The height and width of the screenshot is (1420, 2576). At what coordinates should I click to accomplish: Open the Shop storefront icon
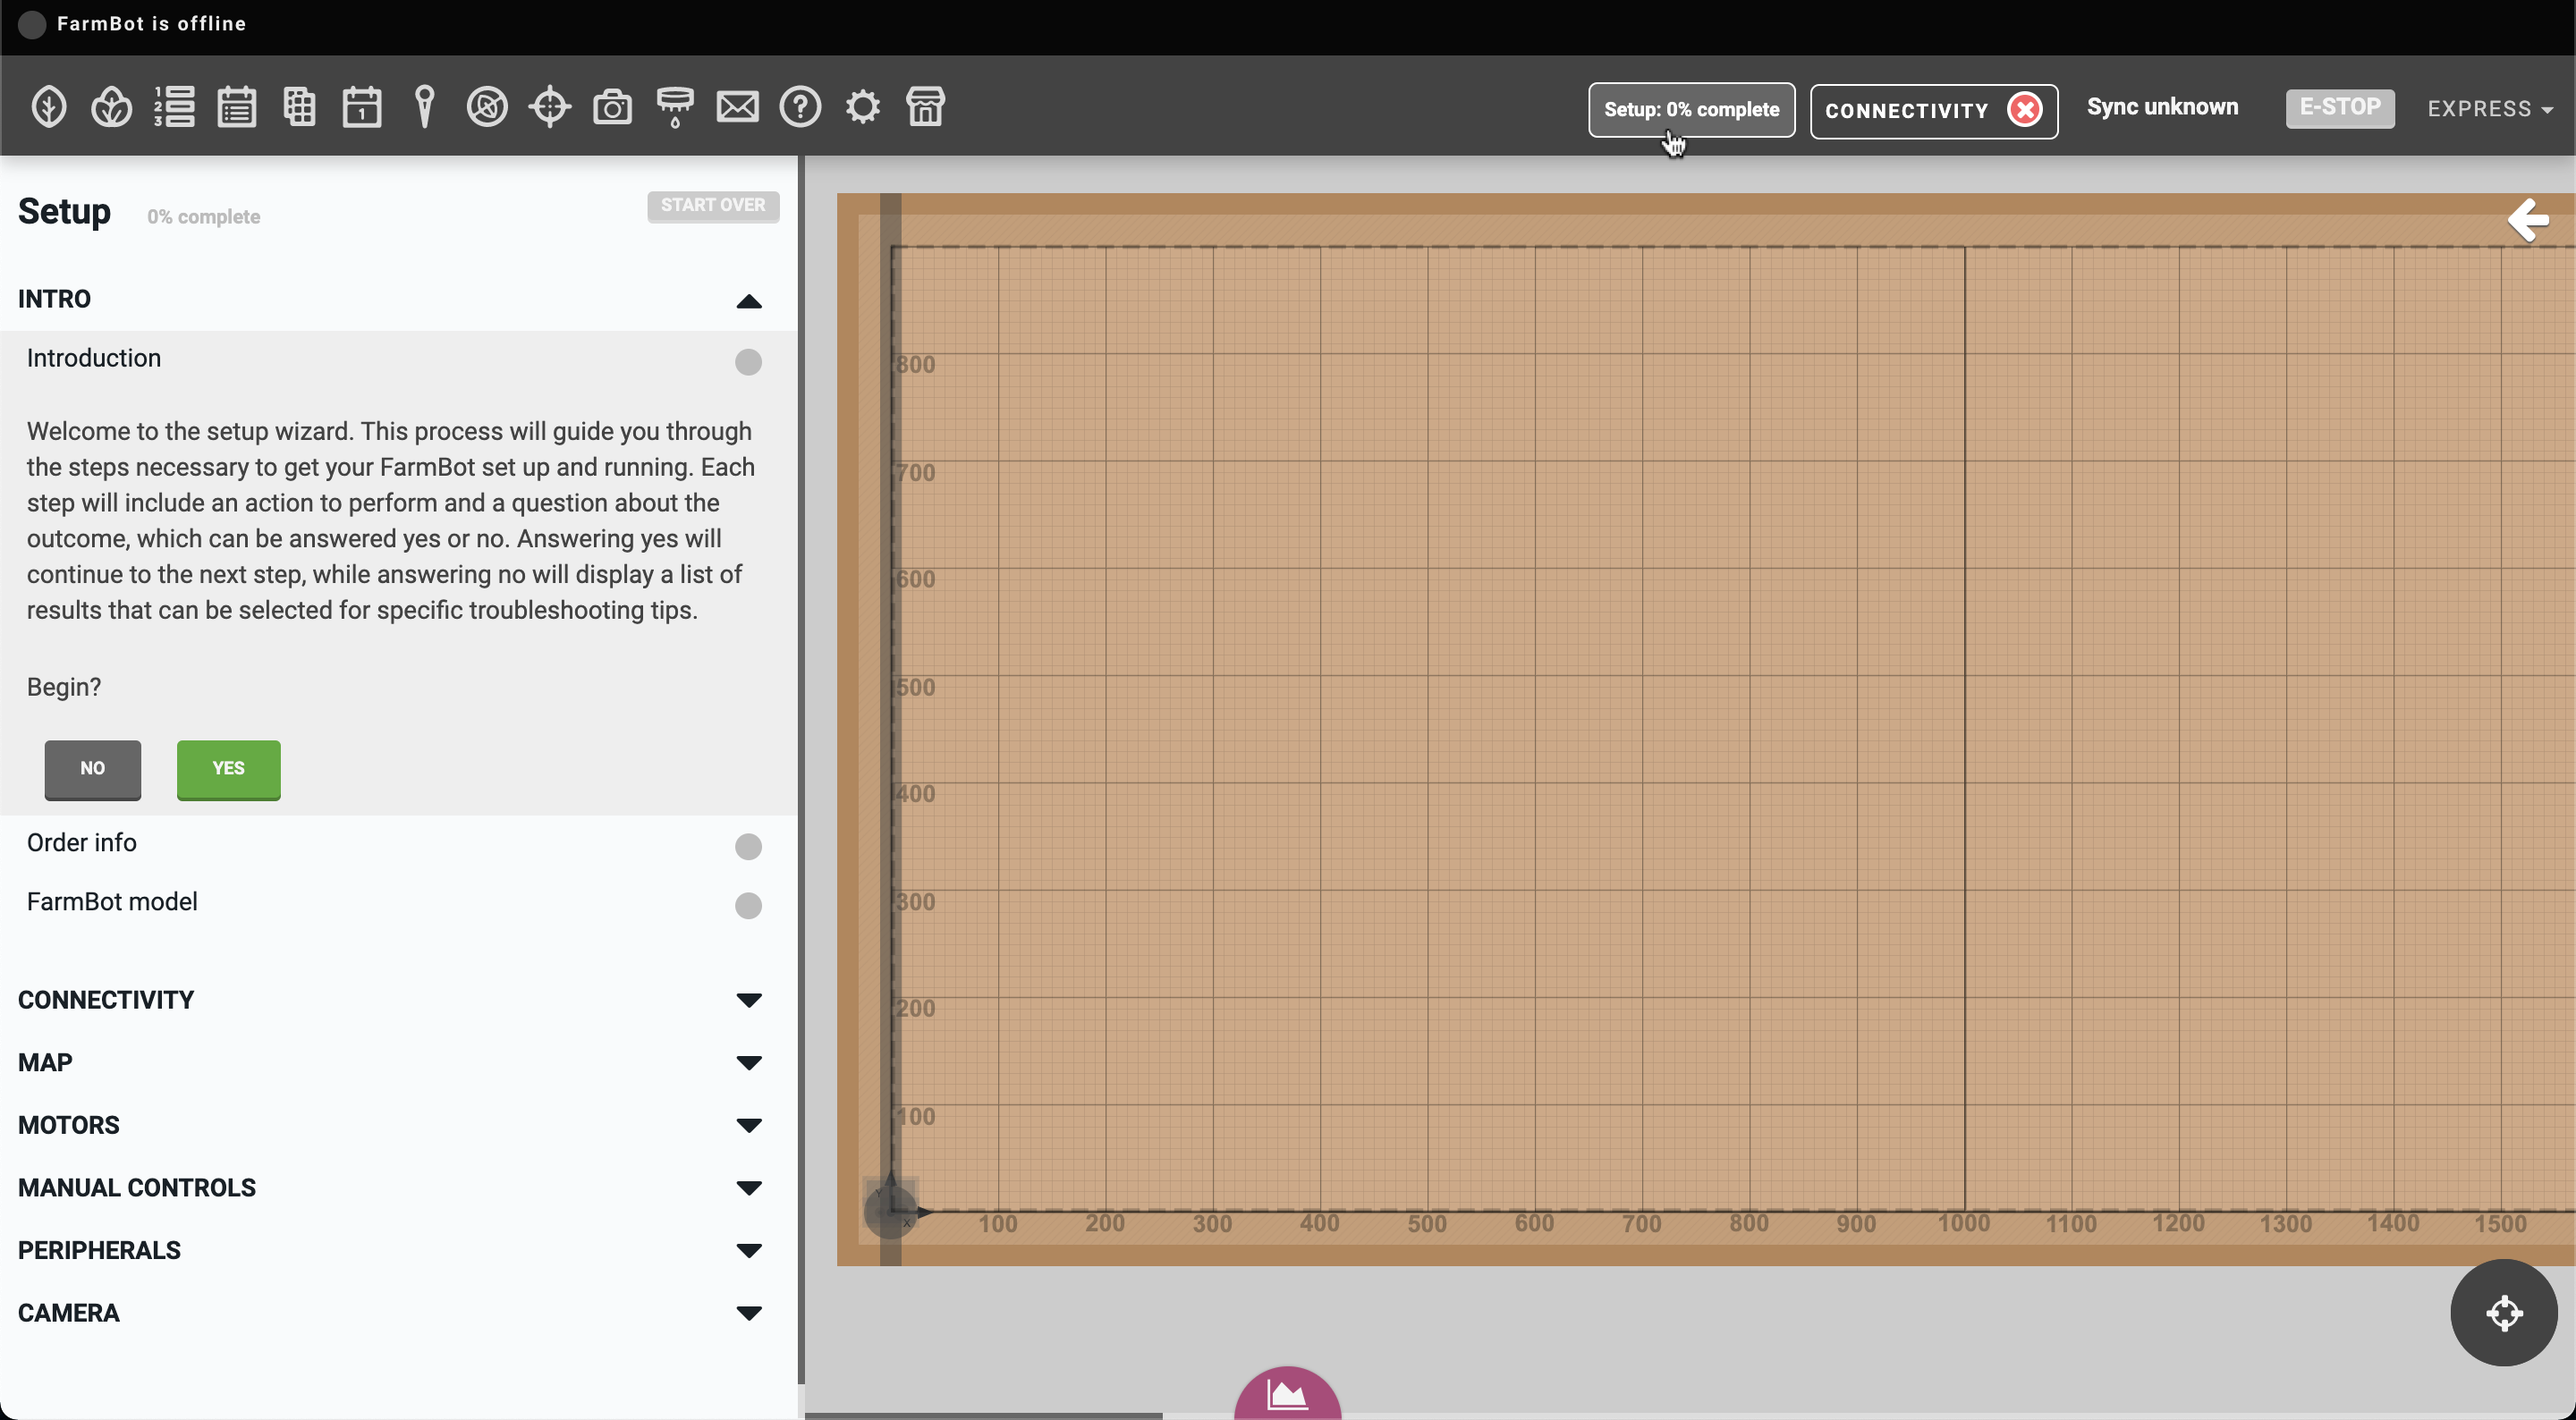click(x=925, y=107)
